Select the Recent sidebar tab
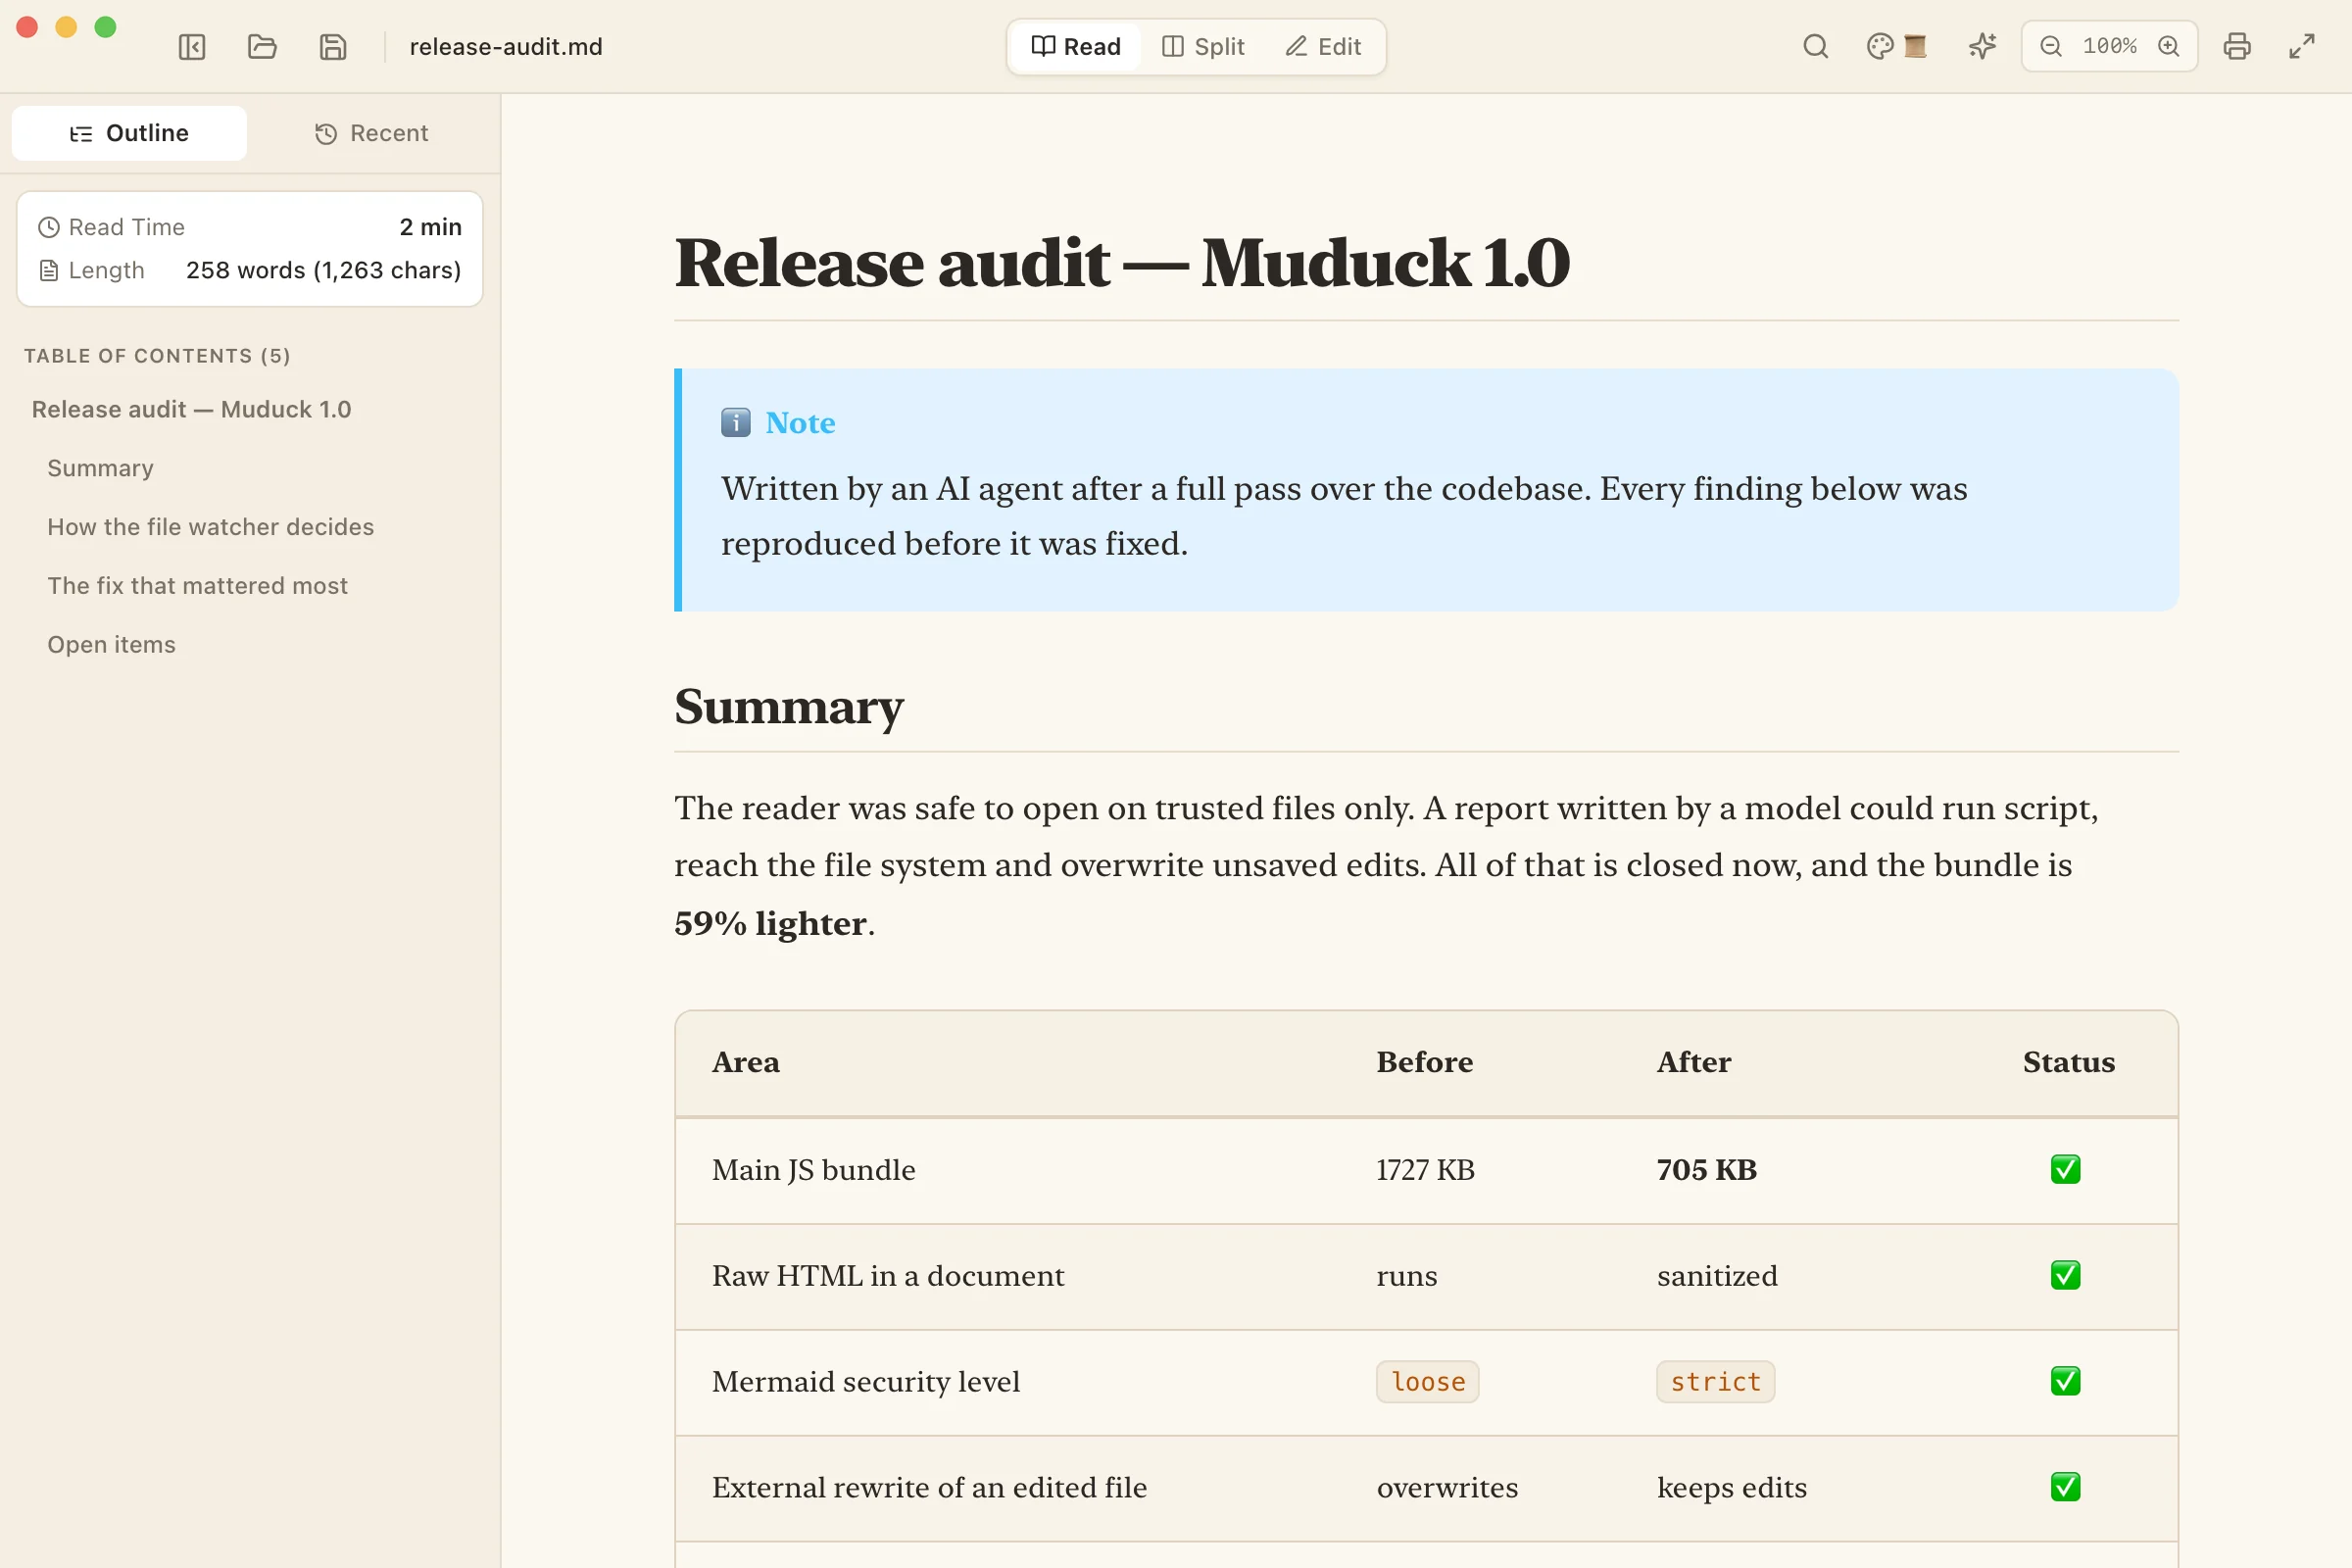2352x1568 pixels. 371,133
